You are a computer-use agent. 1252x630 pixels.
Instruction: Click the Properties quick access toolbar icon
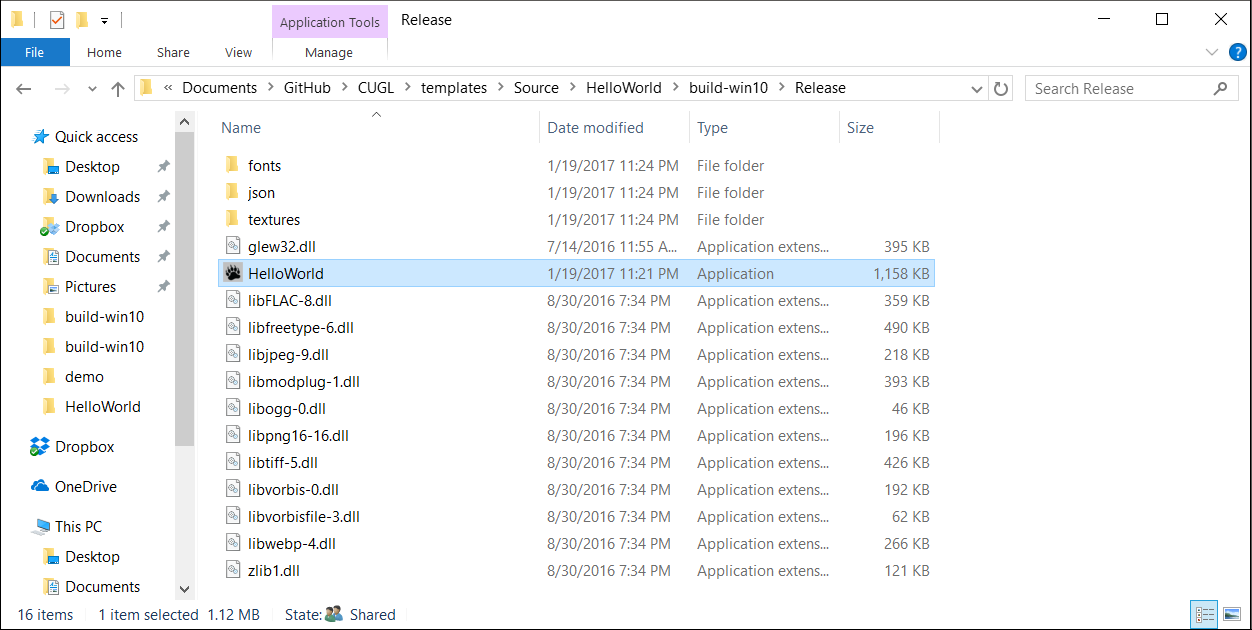click(x=57, y=20)
